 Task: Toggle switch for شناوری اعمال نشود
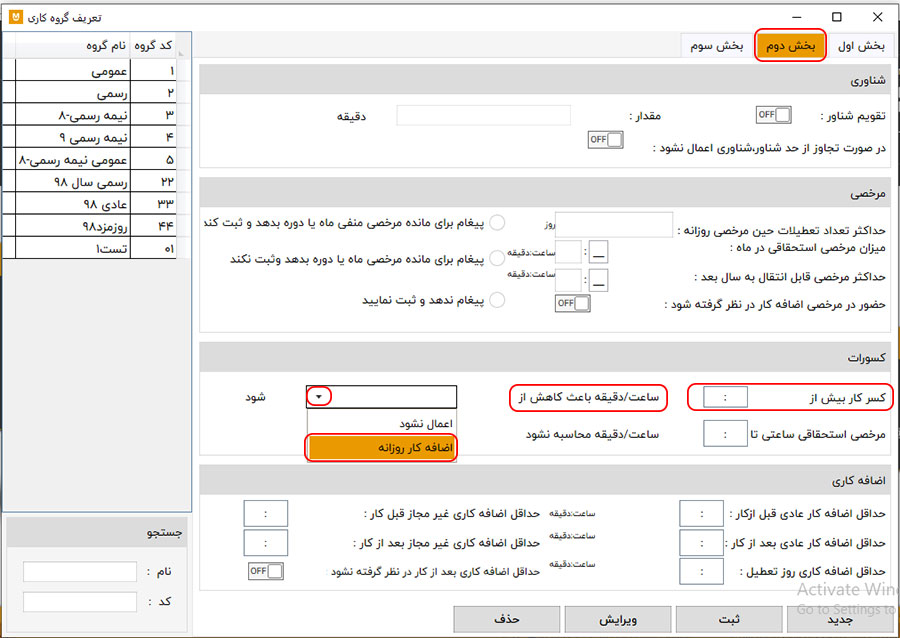coord(605,139)
